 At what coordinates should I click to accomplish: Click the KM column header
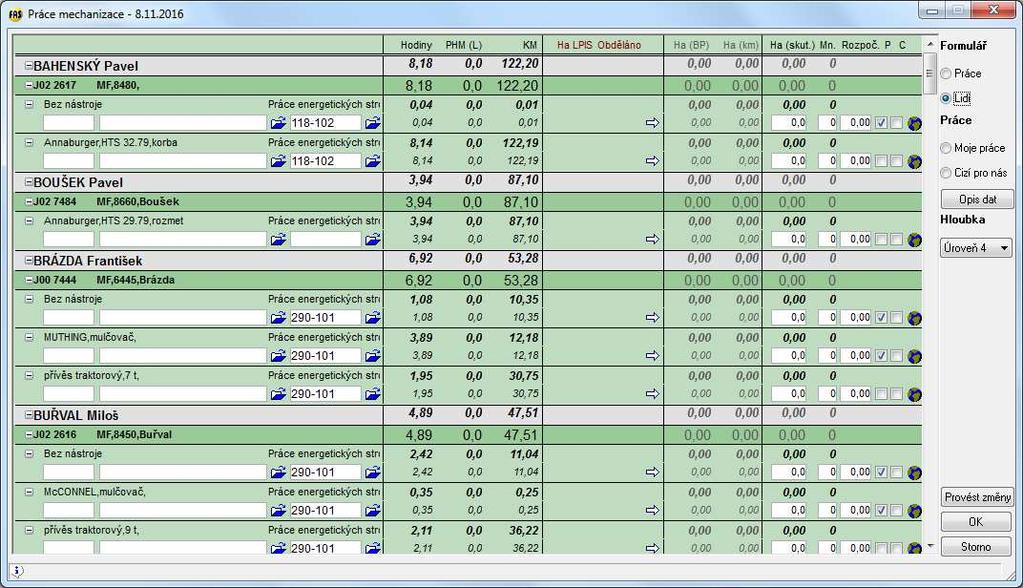pos(530,45)
